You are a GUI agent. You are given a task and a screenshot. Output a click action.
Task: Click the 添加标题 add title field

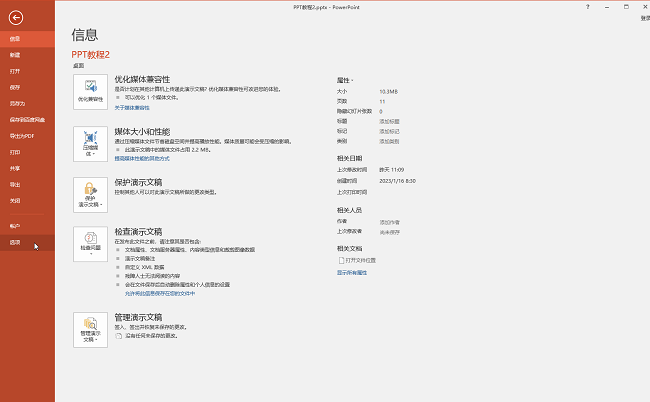389,121
